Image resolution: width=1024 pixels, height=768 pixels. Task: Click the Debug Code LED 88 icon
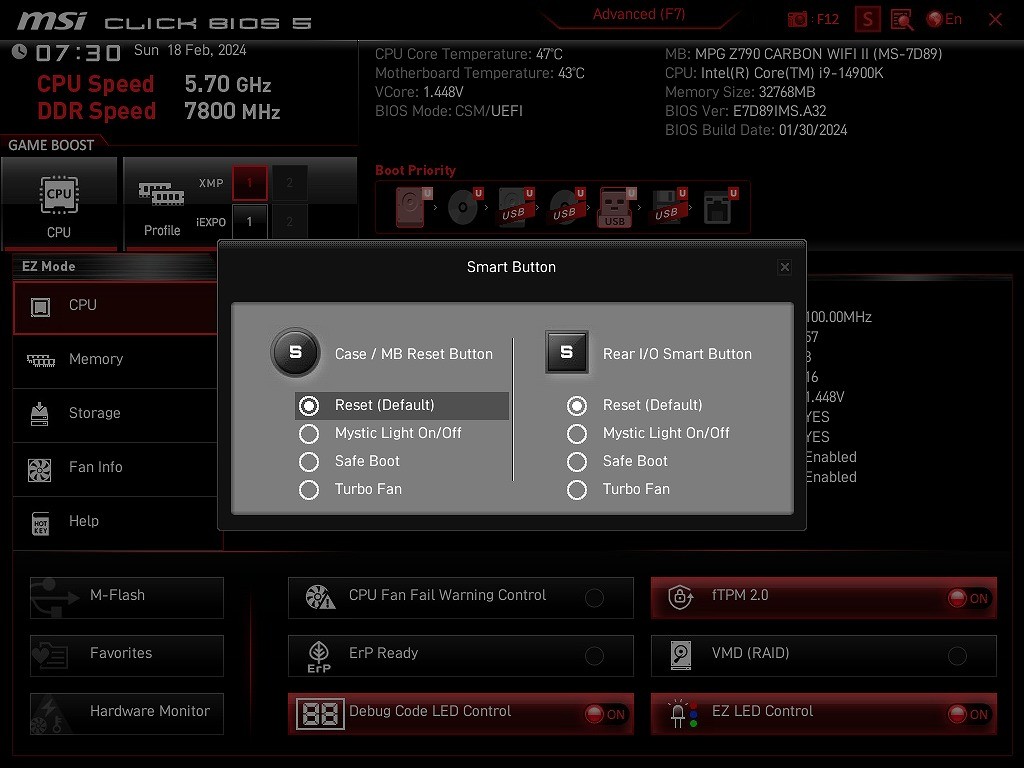[x=320, y=714]
